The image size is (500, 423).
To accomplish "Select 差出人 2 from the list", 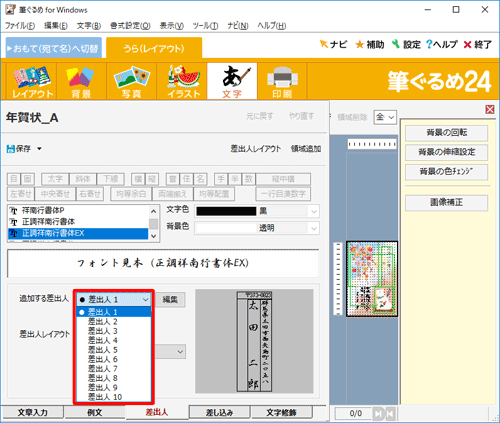I will pos(114,322).
